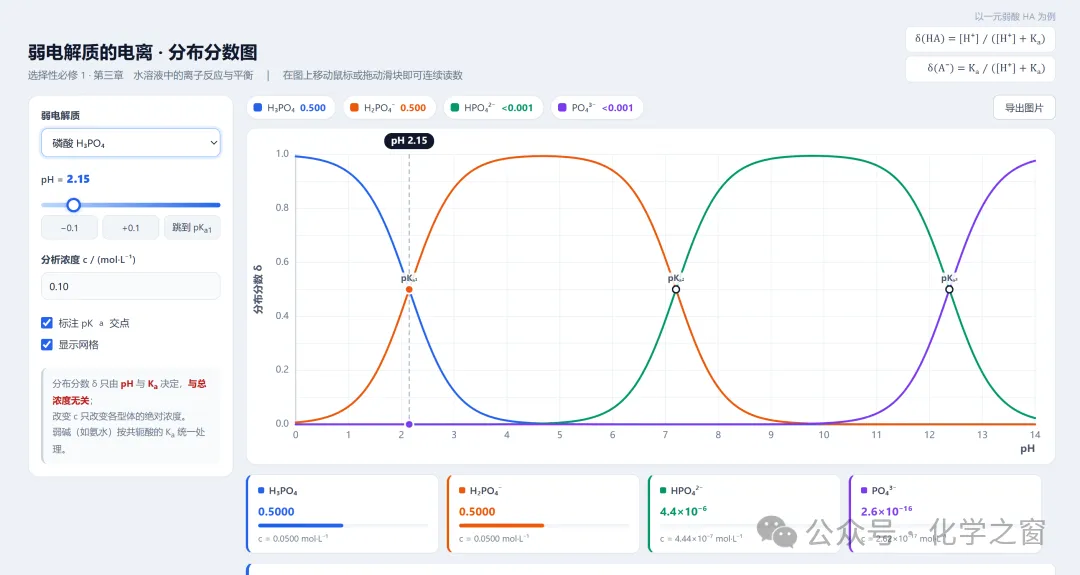1080x575 pixels.
Task: Click the pKa2 intersection marker on the chart
Action: click(676, 289)
